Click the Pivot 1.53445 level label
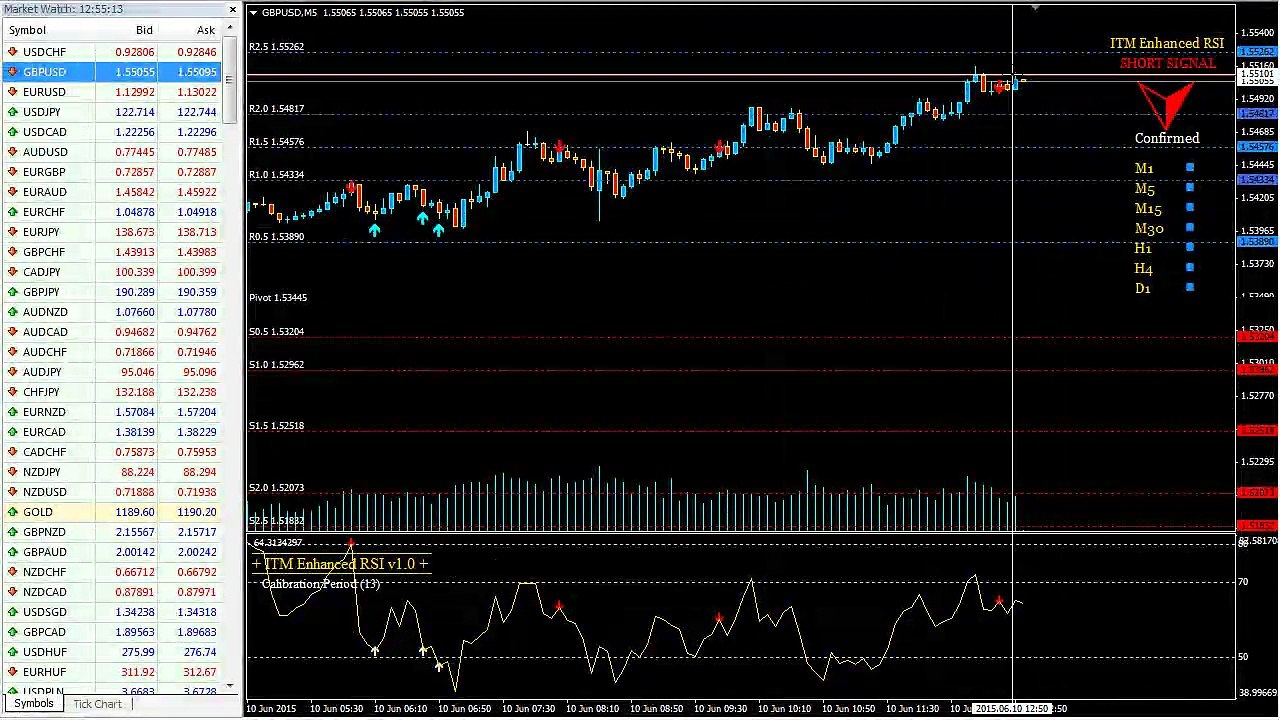This screenshot has height=720, width=1280. point(278,298)
